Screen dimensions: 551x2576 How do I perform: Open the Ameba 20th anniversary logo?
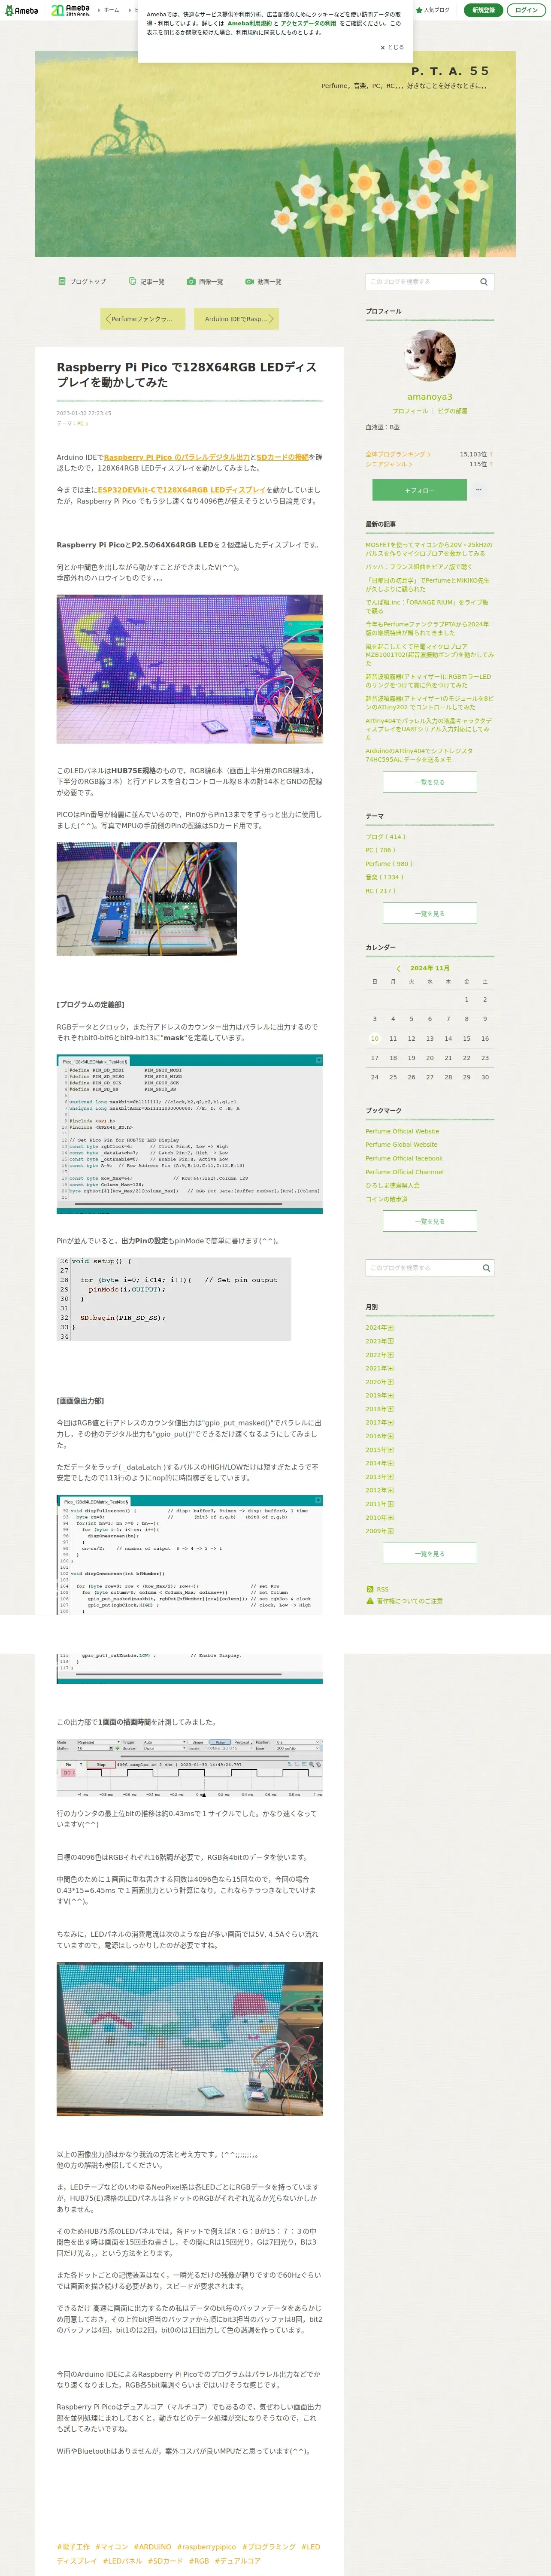click(70, 10)
